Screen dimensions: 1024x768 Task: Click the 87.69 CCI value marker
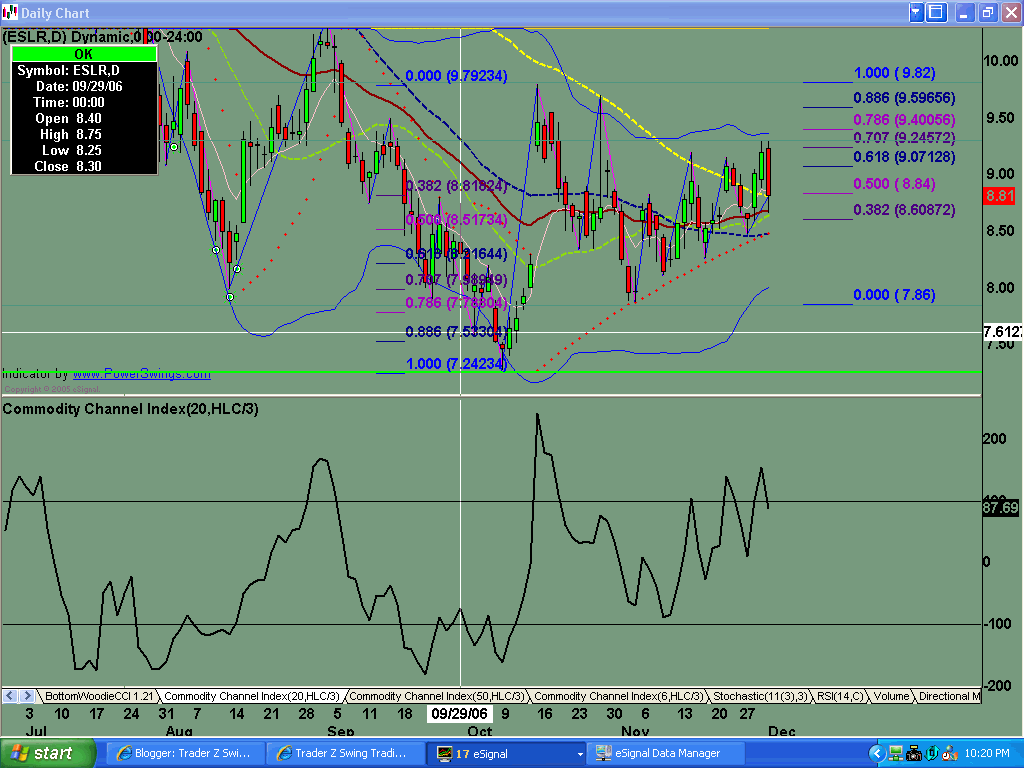click(x=1000, y=507)
